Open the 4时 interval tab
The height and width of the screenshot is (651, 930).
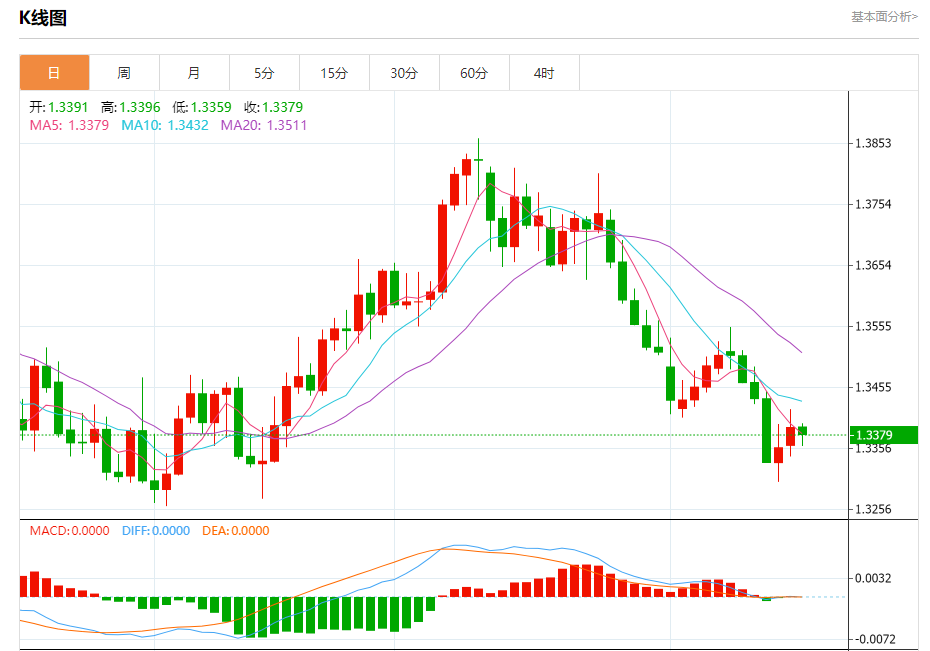coord(544,73)
